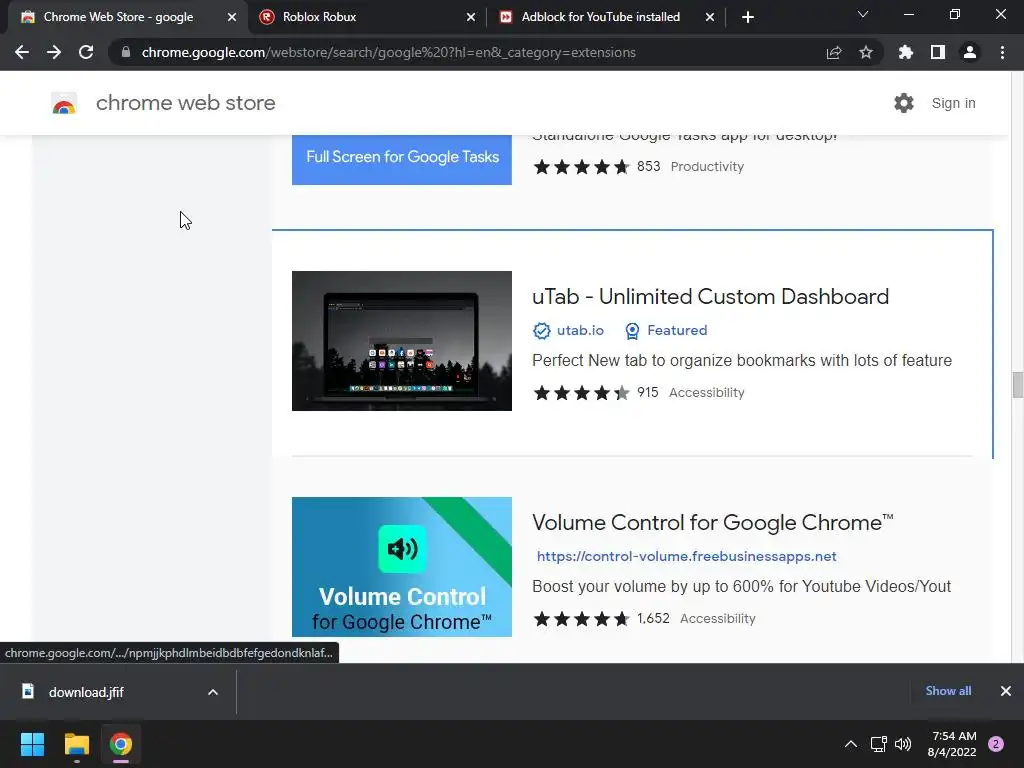Click 'Perfect New tab to organize bookmarks' description
The width and height of the screenshot is (1024, 768).
coord(742,360)
